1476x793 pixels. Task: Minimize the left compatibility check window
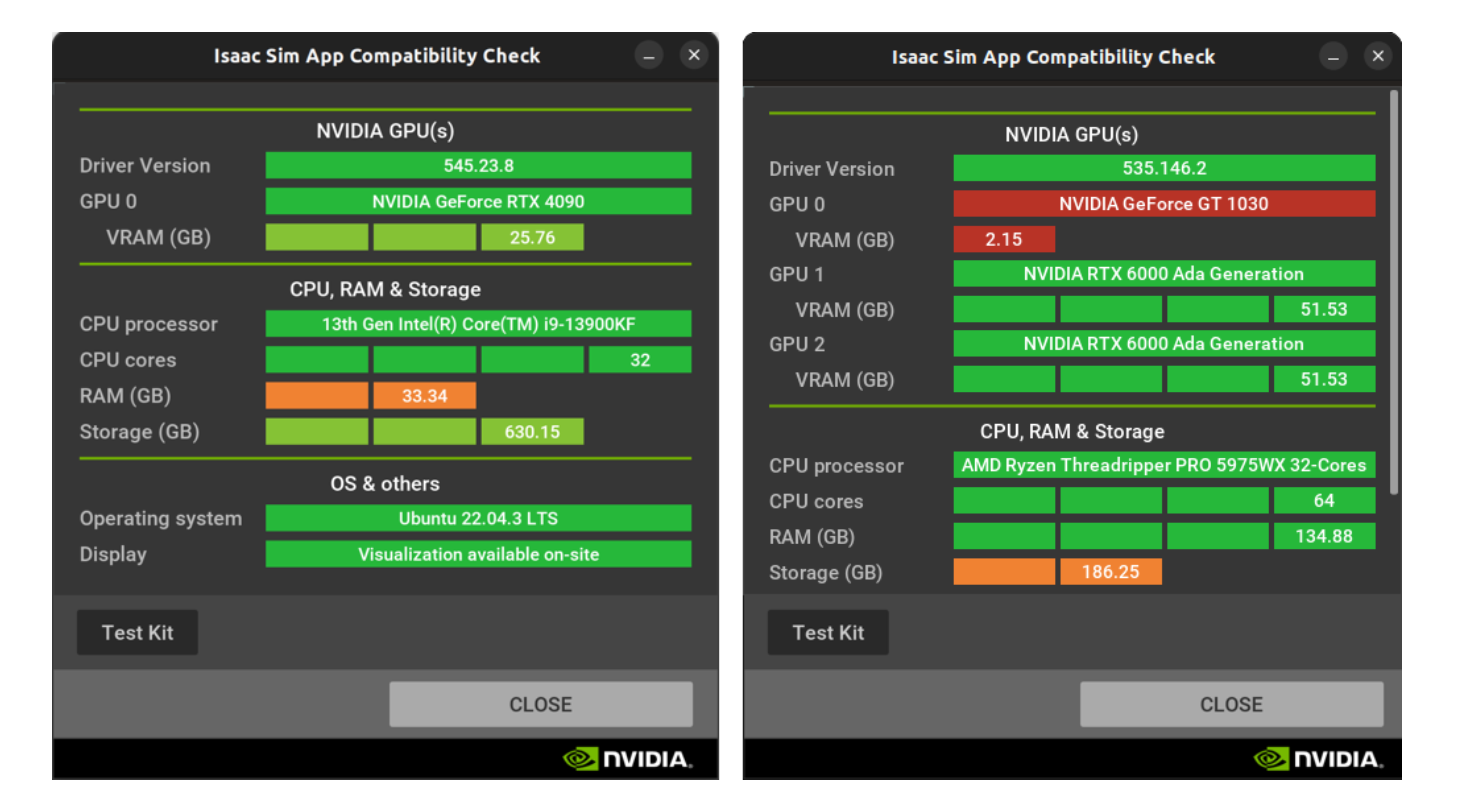click(649, 56)
